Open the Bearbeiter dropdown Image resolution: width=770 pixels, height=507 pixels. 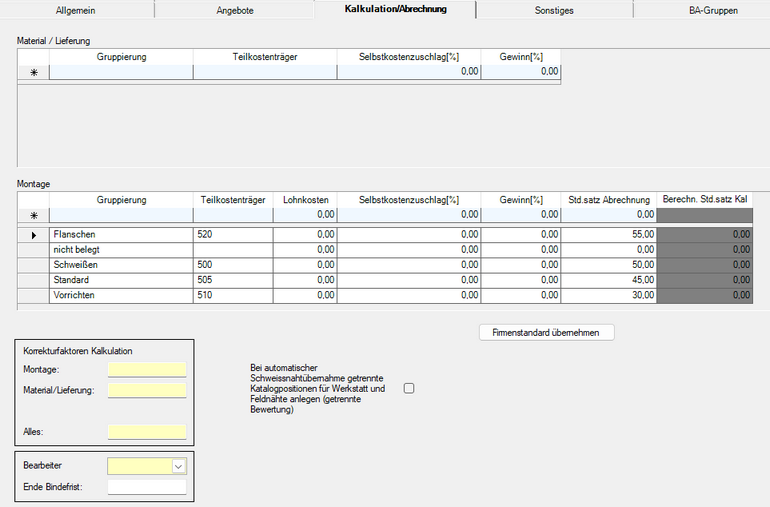point(179,466)
